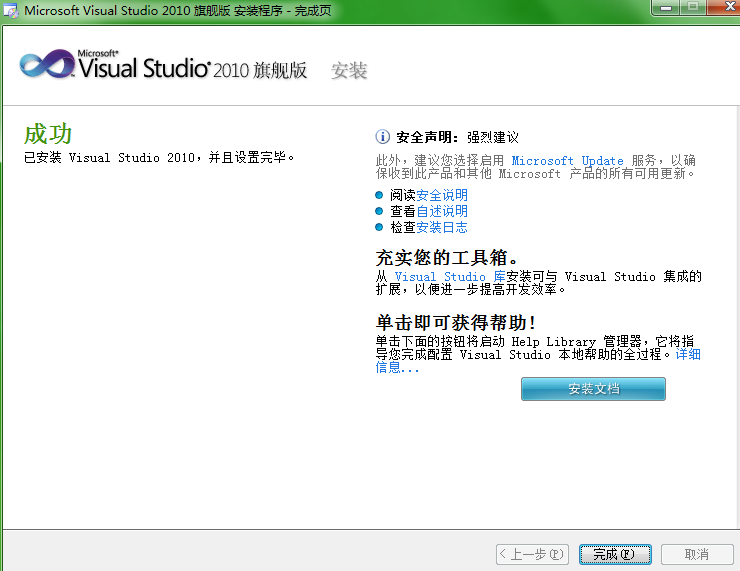Click the blue bullet beside 阅读安全说明
This screenshot has width=740, height=571.
(x=379, y=195)
